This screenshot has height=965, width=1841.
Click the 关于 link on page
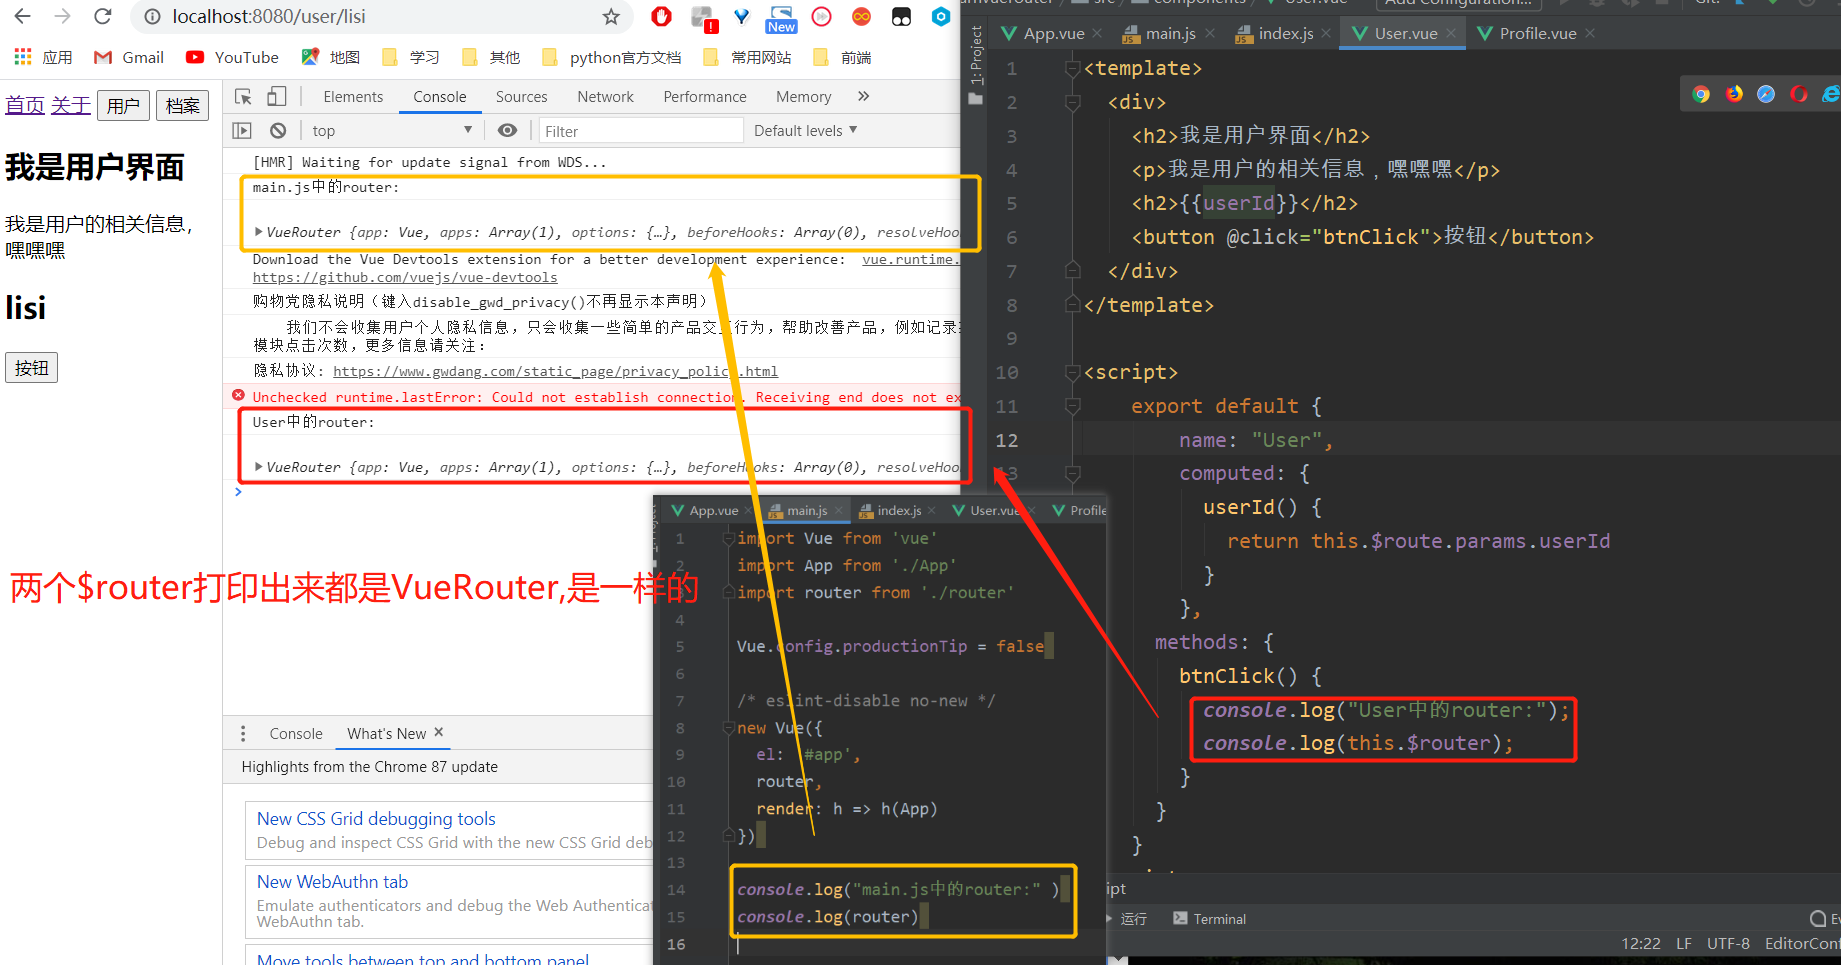70,105
